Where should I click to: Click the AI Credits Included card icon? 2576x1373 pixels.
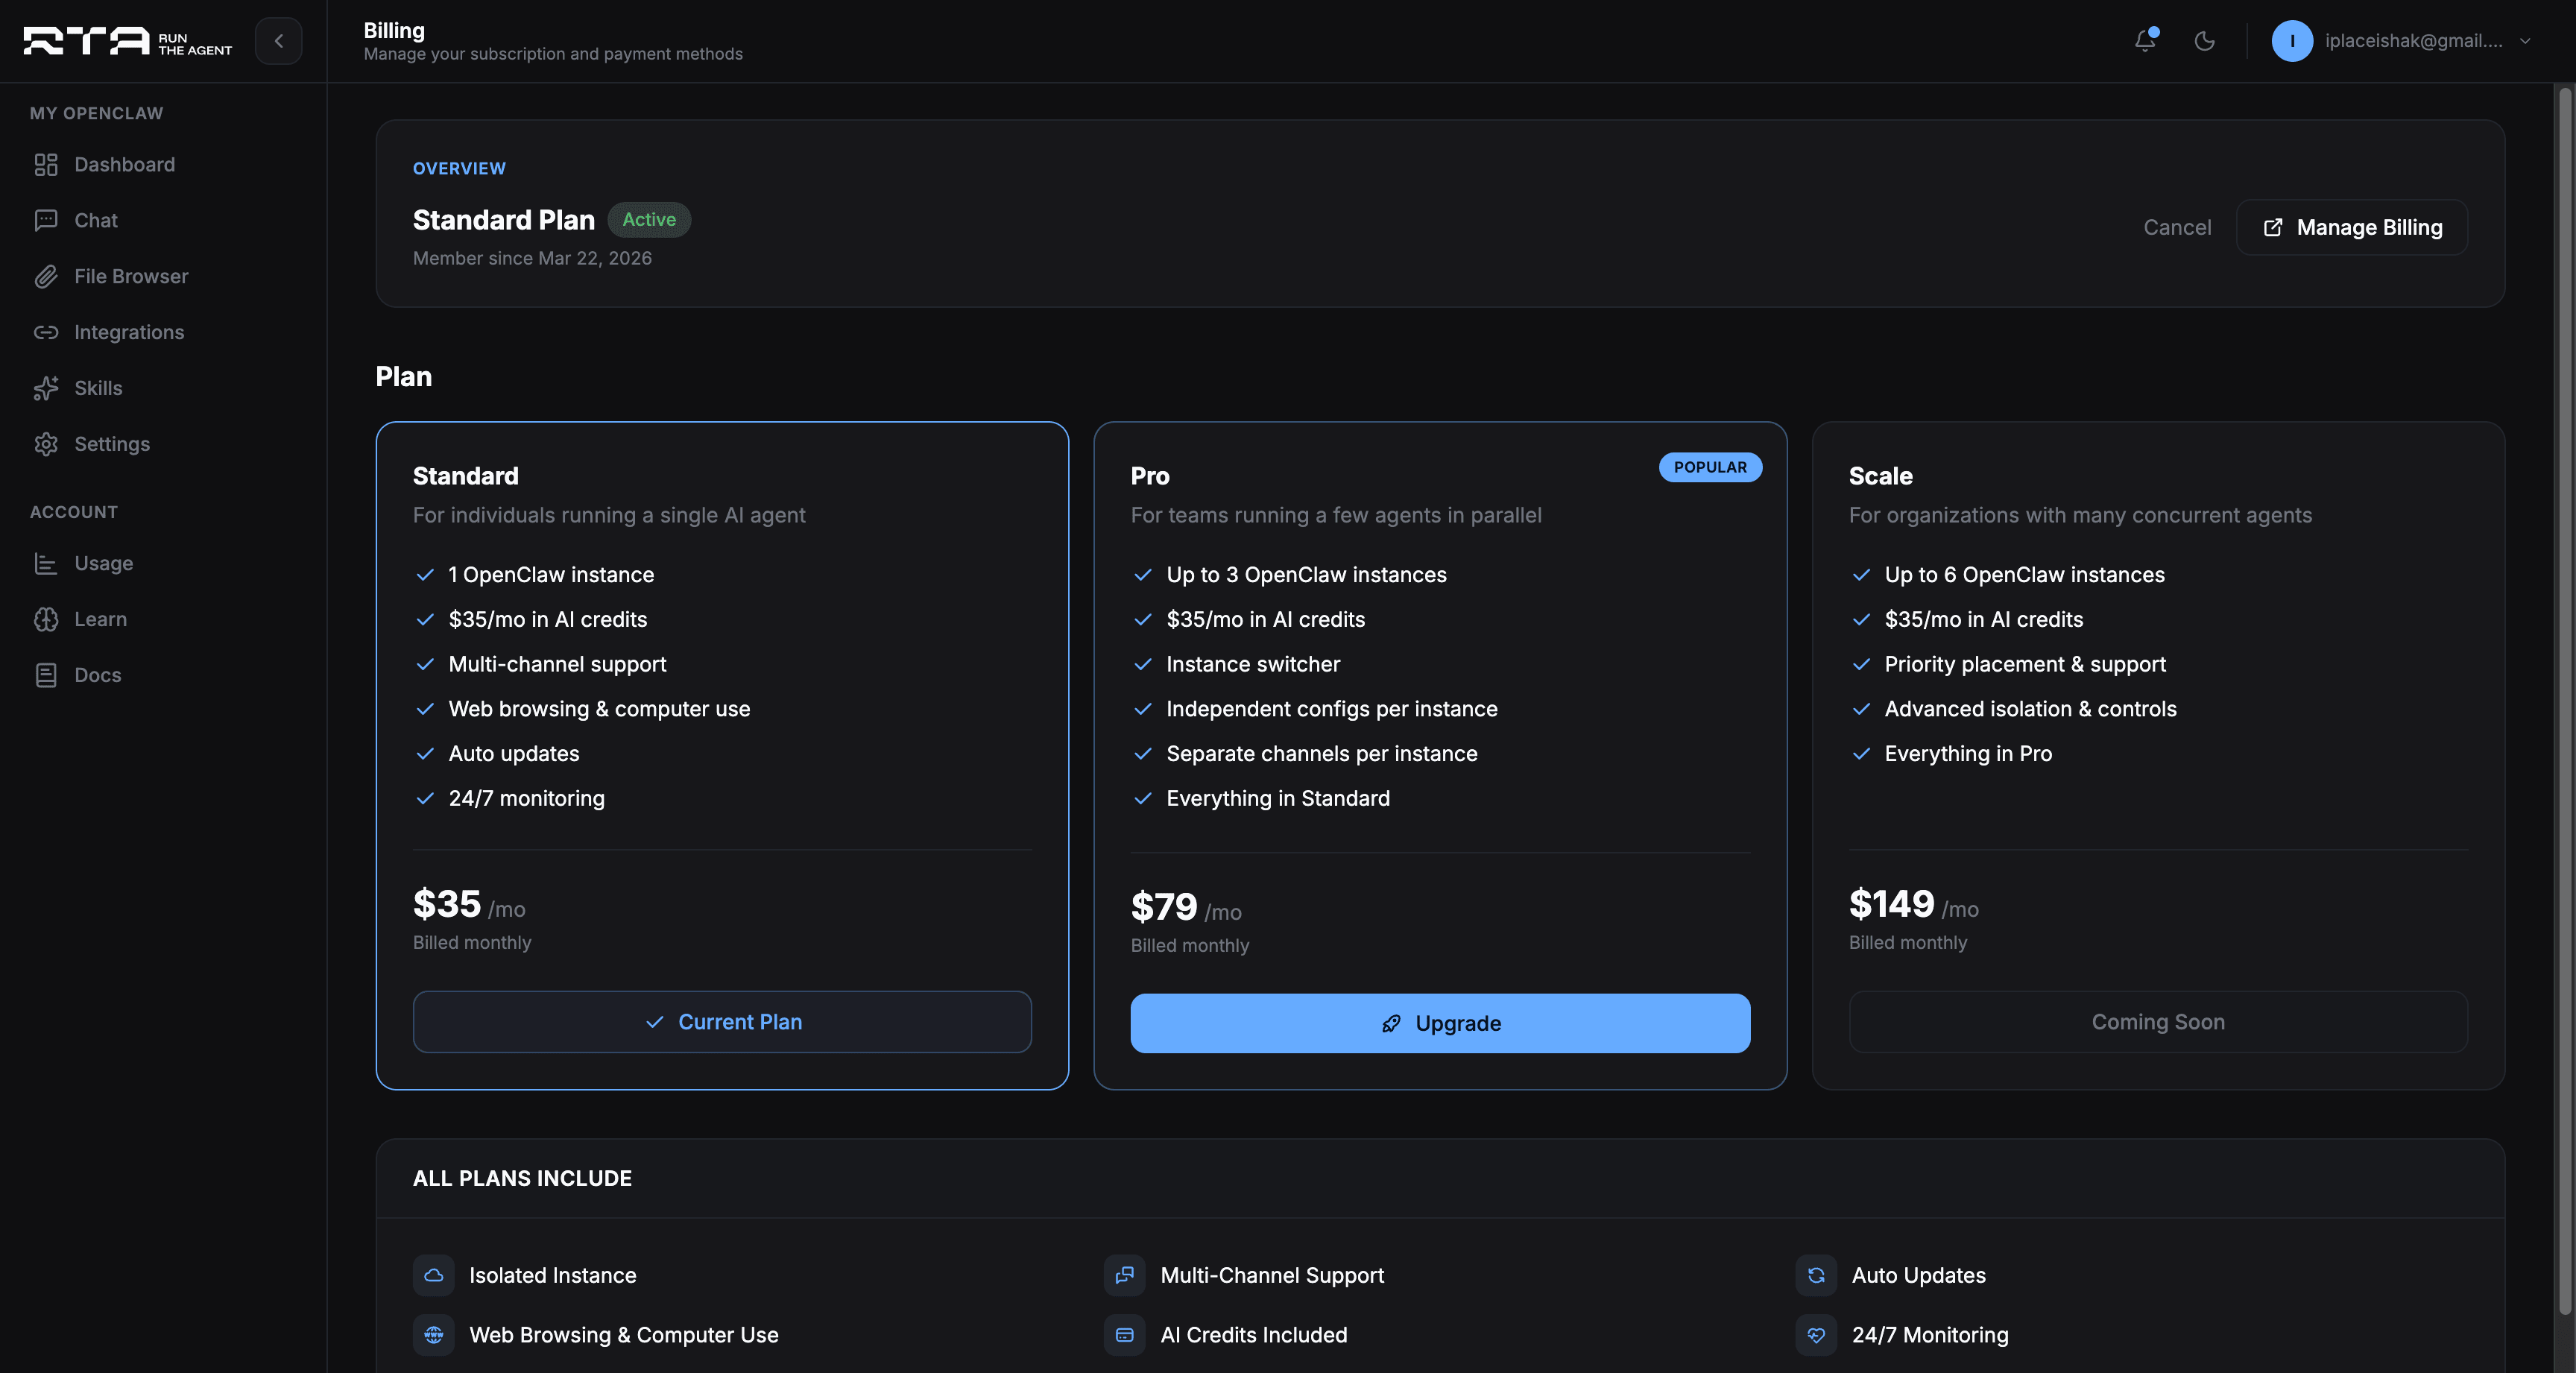click(1125, 1336)
